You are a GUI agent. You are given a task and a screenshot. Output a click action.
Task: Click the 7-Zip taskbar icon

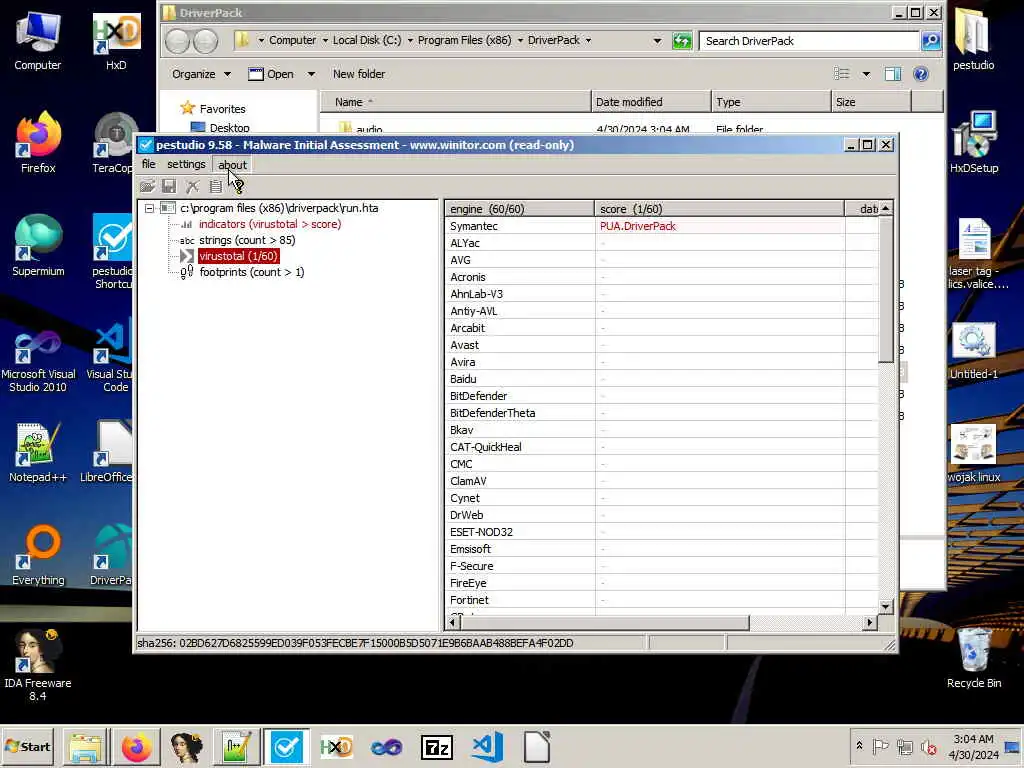[437, 746]
